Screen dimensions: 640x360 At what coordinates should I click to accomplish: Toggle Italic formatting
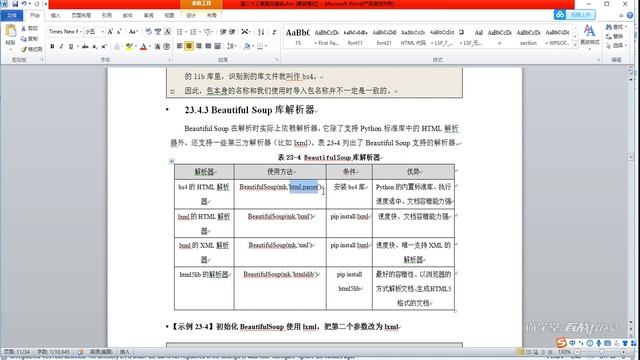tap(61, 47)
